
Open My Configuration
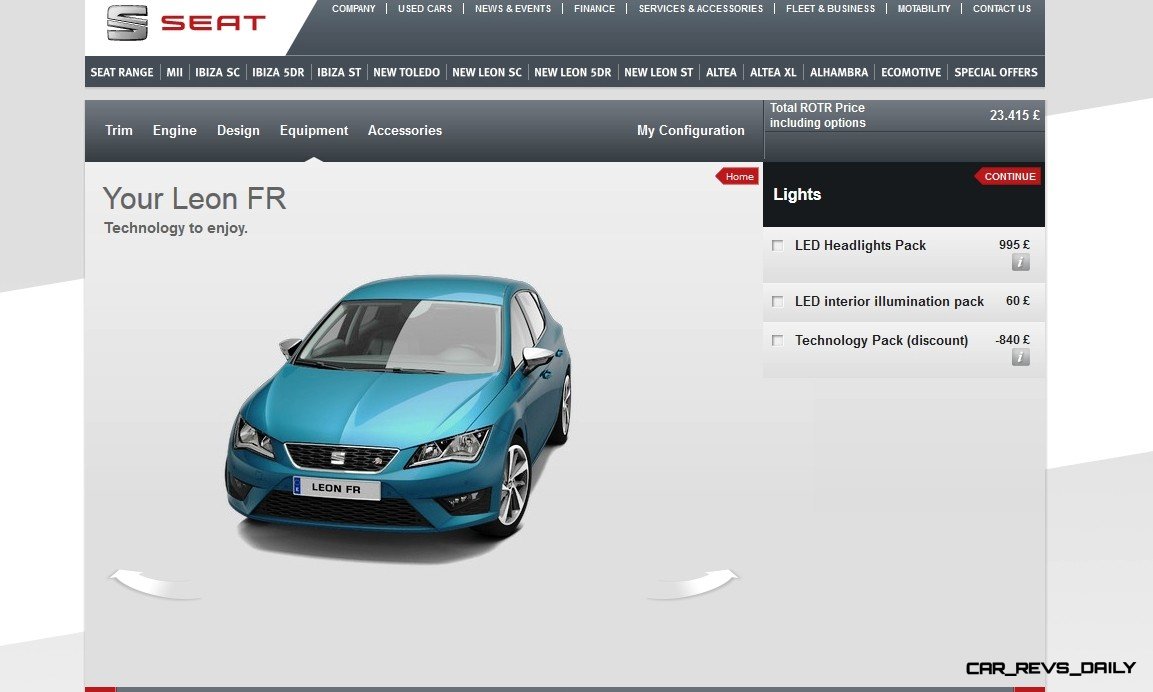click(690, 130)
